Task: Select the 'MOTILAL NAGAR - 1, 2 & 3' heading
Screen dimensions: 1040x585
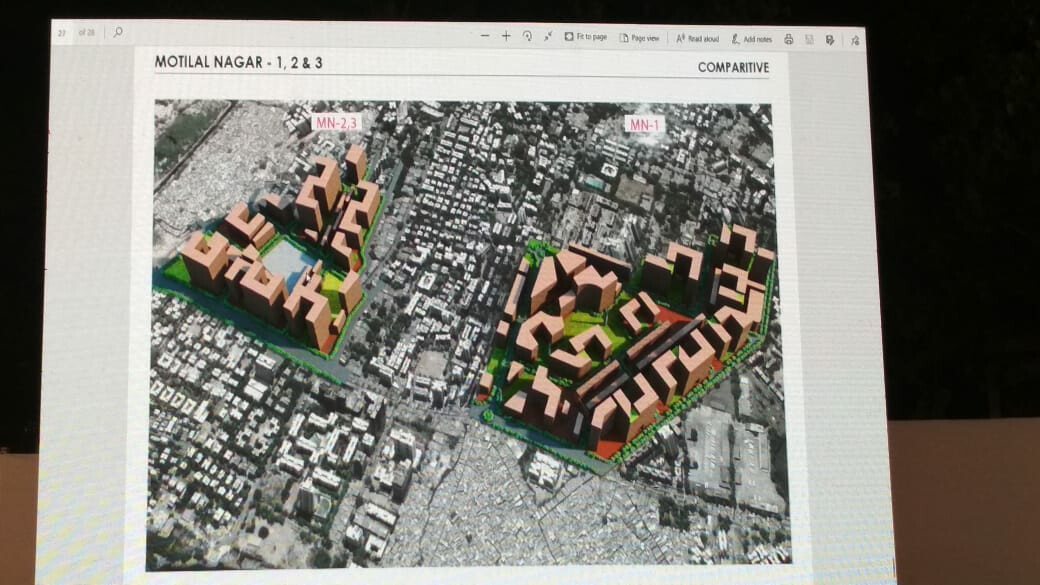Action: click(x=238, y=62)
